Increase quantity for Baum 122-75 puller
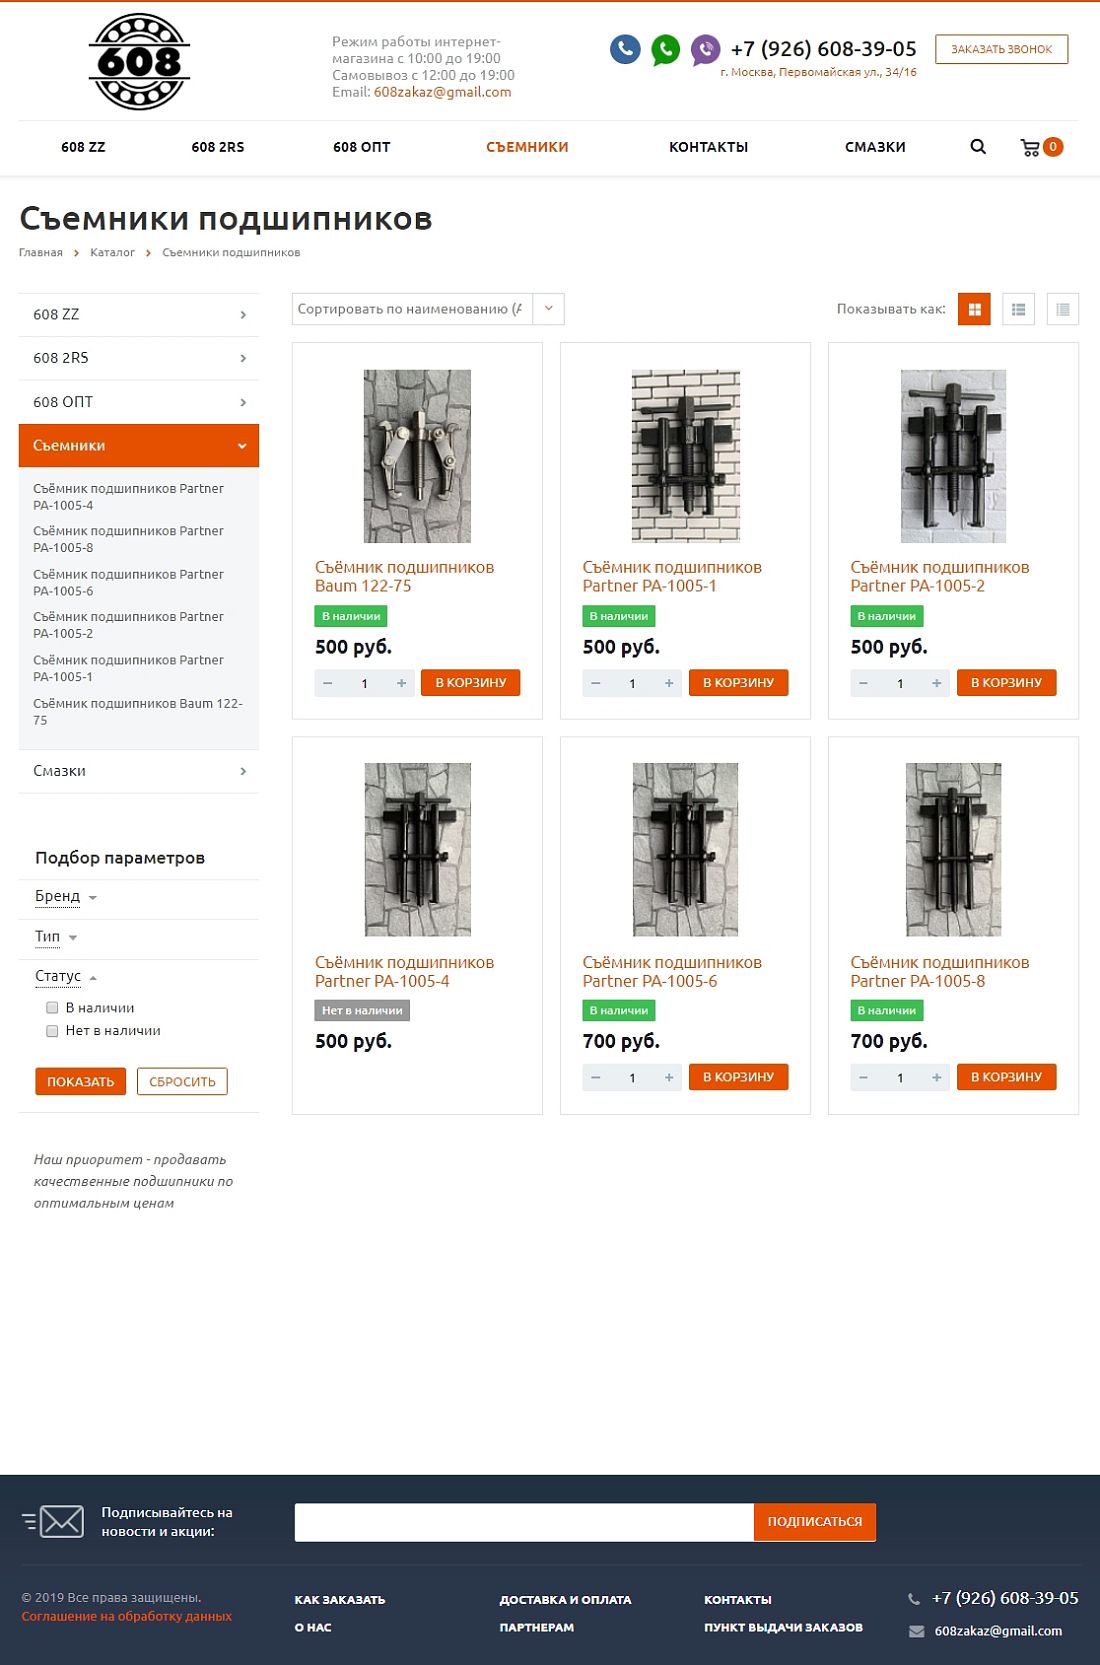 [x=401, y=683]
